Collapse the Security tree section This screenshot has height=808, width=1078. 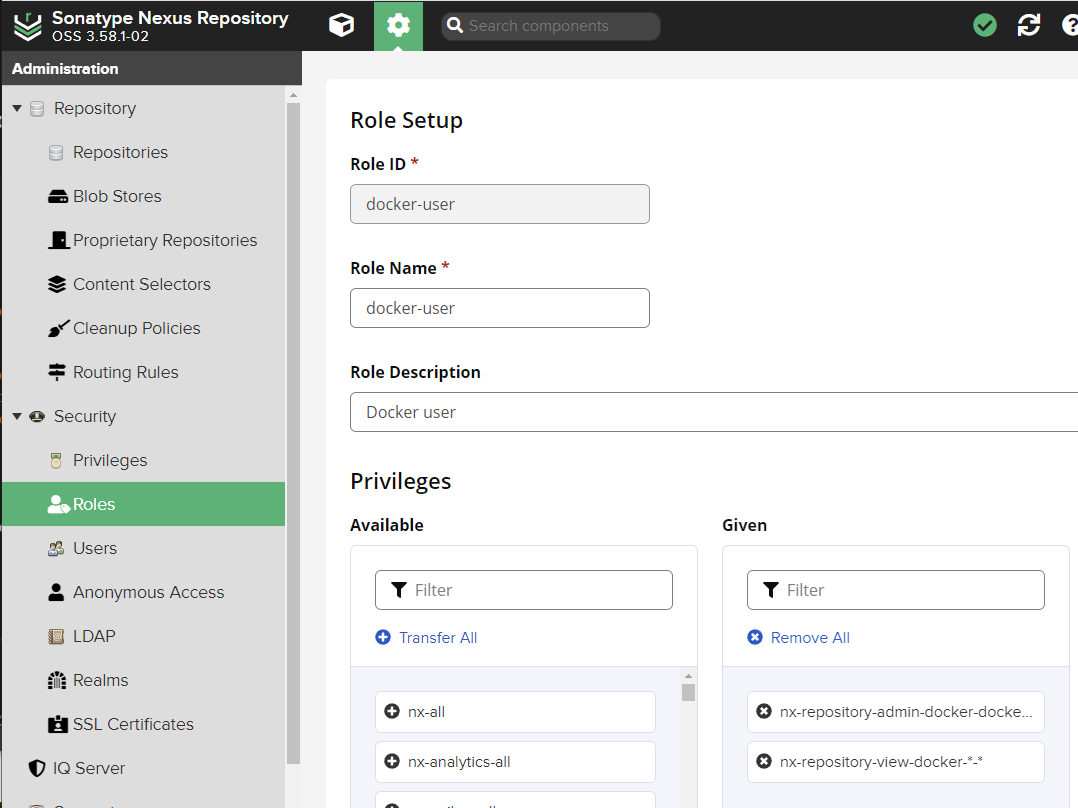click(17, 416)
